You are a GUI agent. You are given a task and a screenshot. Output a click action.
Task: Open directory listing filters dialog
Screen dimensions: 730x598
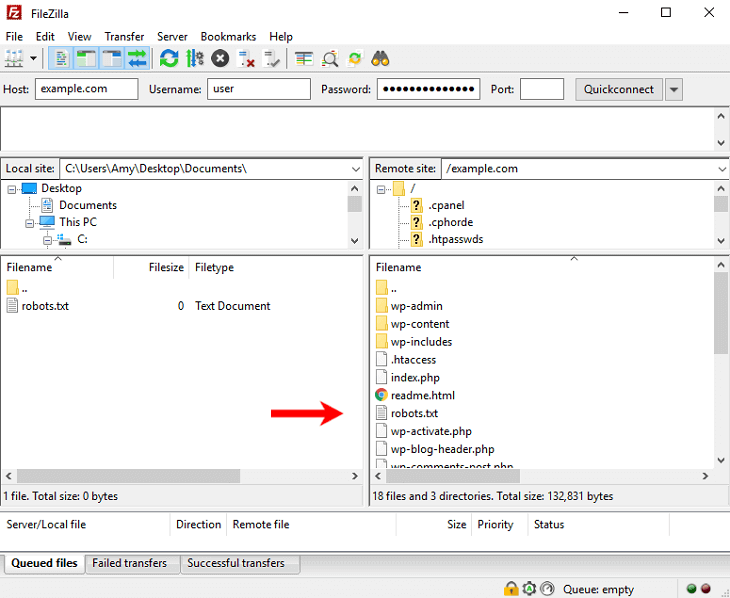[304, 59]
